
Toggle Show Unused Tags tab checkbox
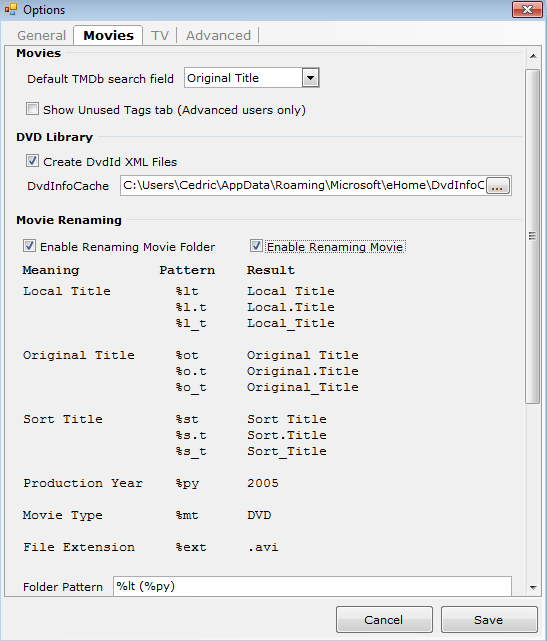click(32, 109)
